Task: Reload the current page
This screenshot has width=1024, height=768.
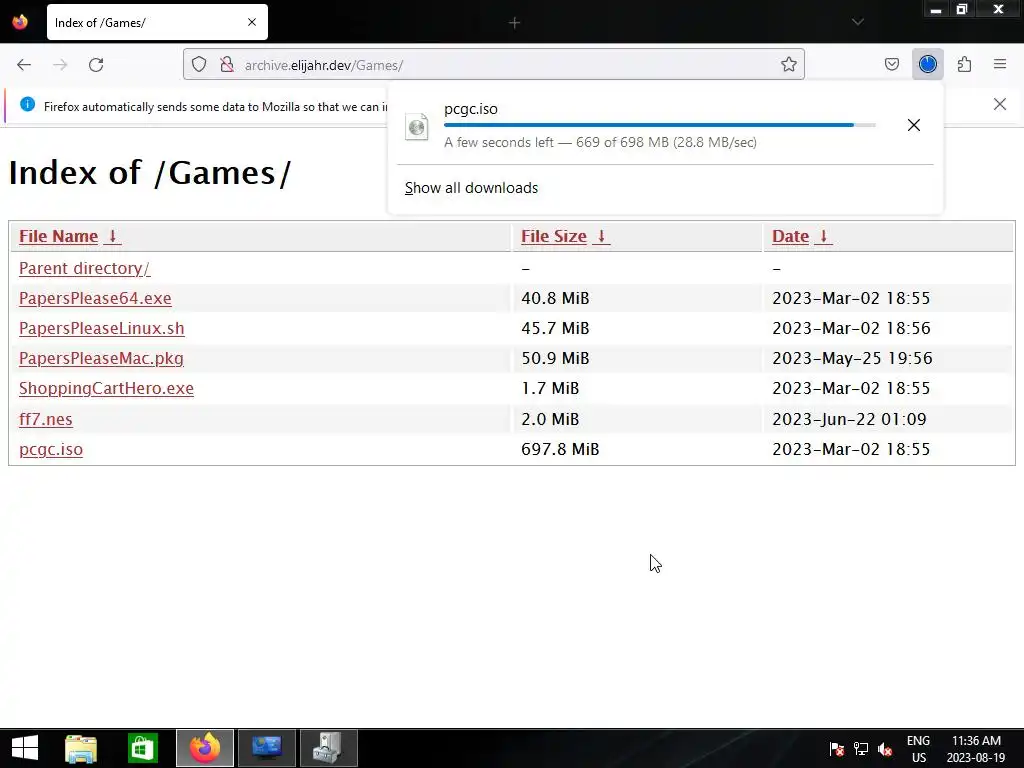Action: click(x=96, y=65)
